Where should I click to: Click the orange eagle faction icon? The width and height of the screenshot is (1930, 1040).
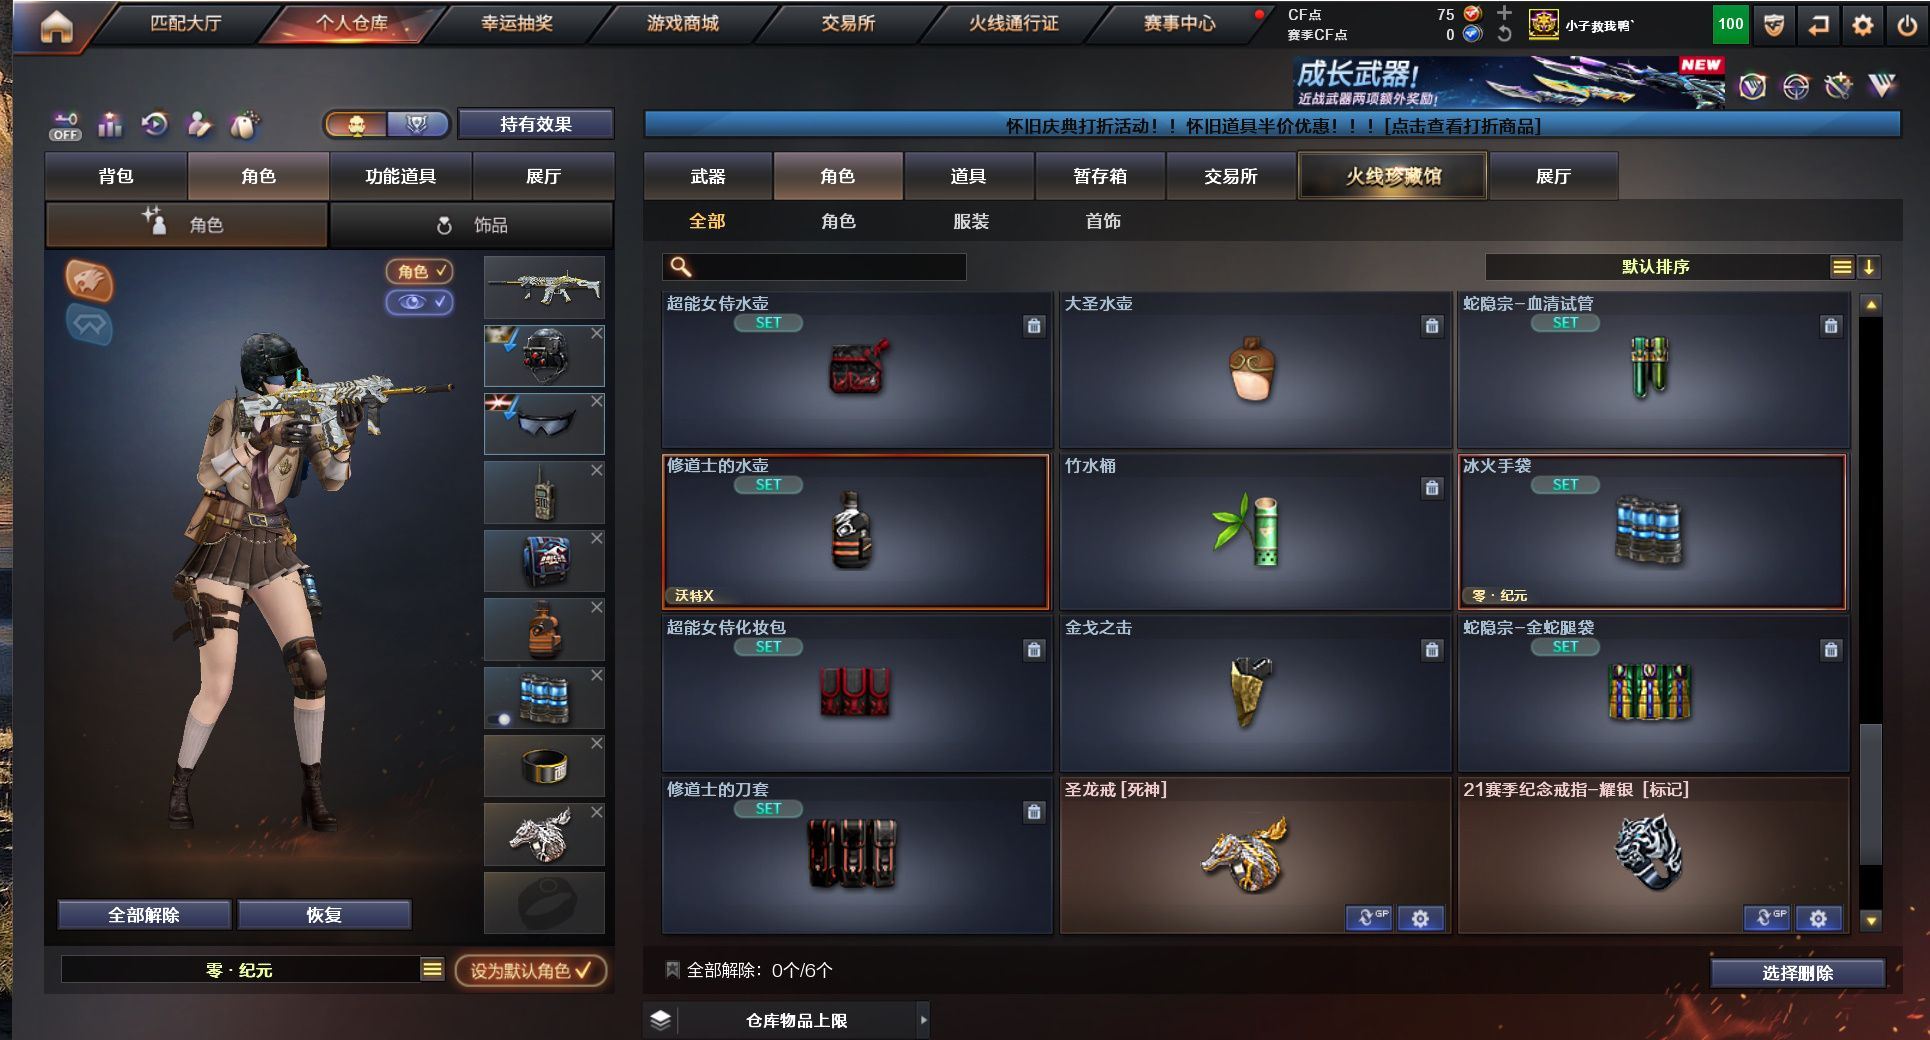click(x=89, y=280)
